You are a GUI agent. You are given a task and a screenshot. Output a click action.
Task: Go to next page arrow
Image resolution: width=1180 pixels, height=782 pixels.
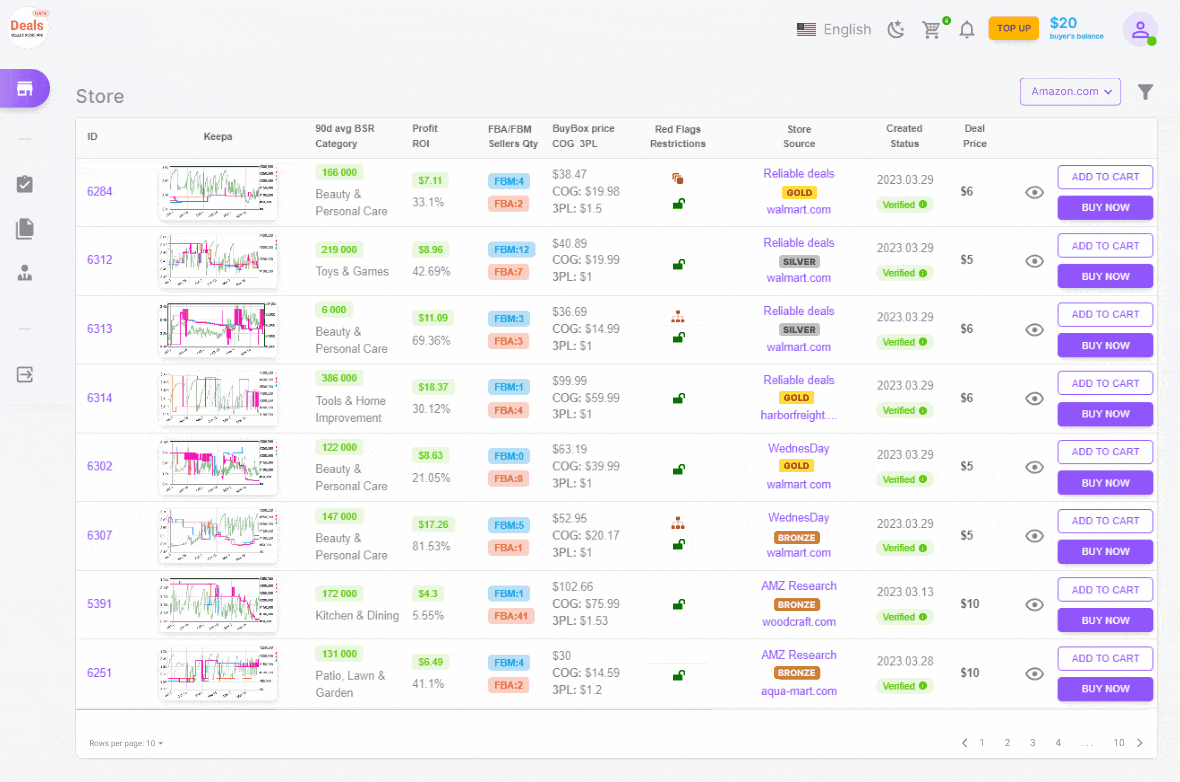pyautogui.click(x=1140, y=743)
